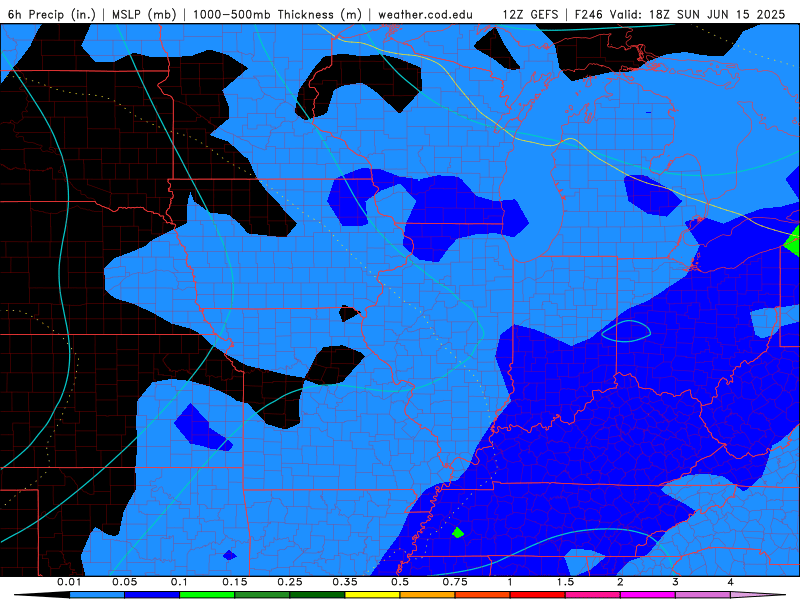Click the '6h Precip (in.)' title text

(x=52, y=14)
